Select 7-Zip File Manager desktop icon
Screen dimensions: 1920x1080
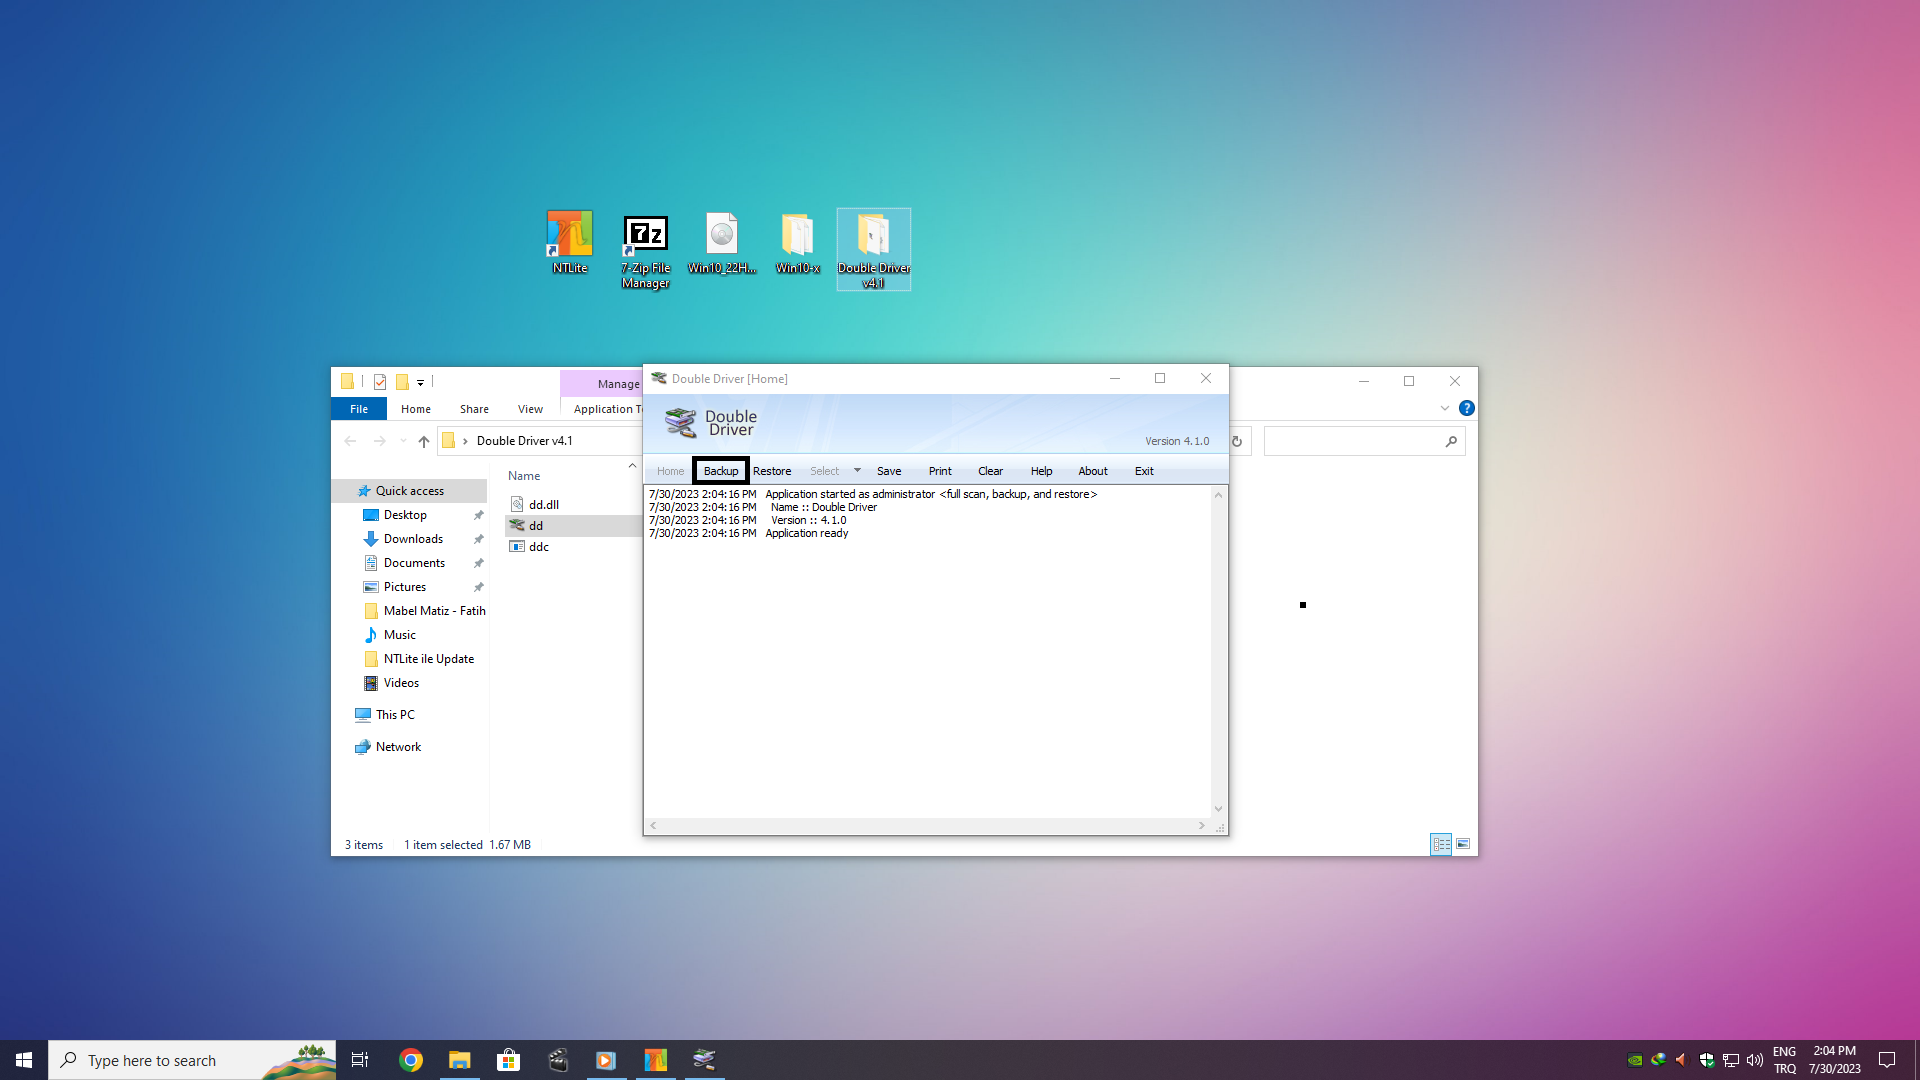[645, 235]
